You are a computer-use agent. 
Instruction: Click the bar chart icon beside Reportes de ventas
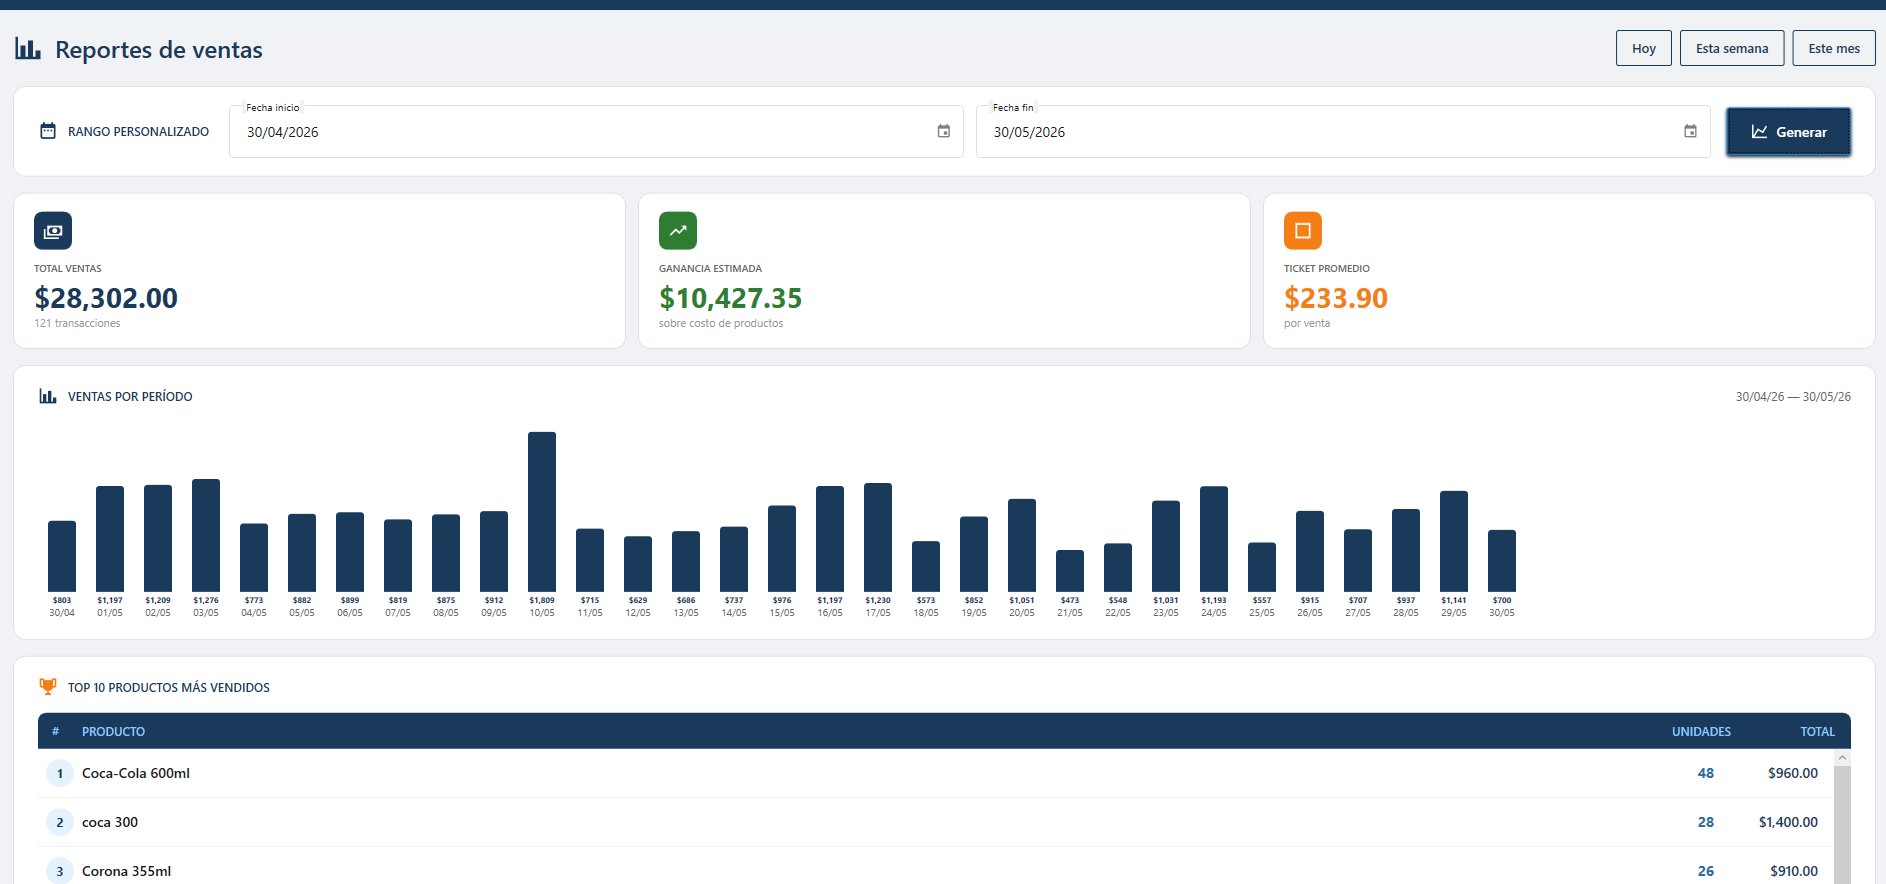tap(28, 49)
